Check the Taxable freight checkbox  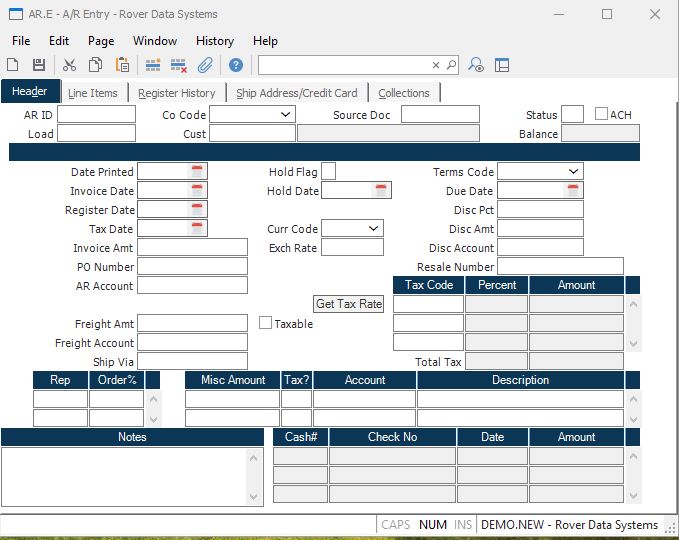(266, 323)
